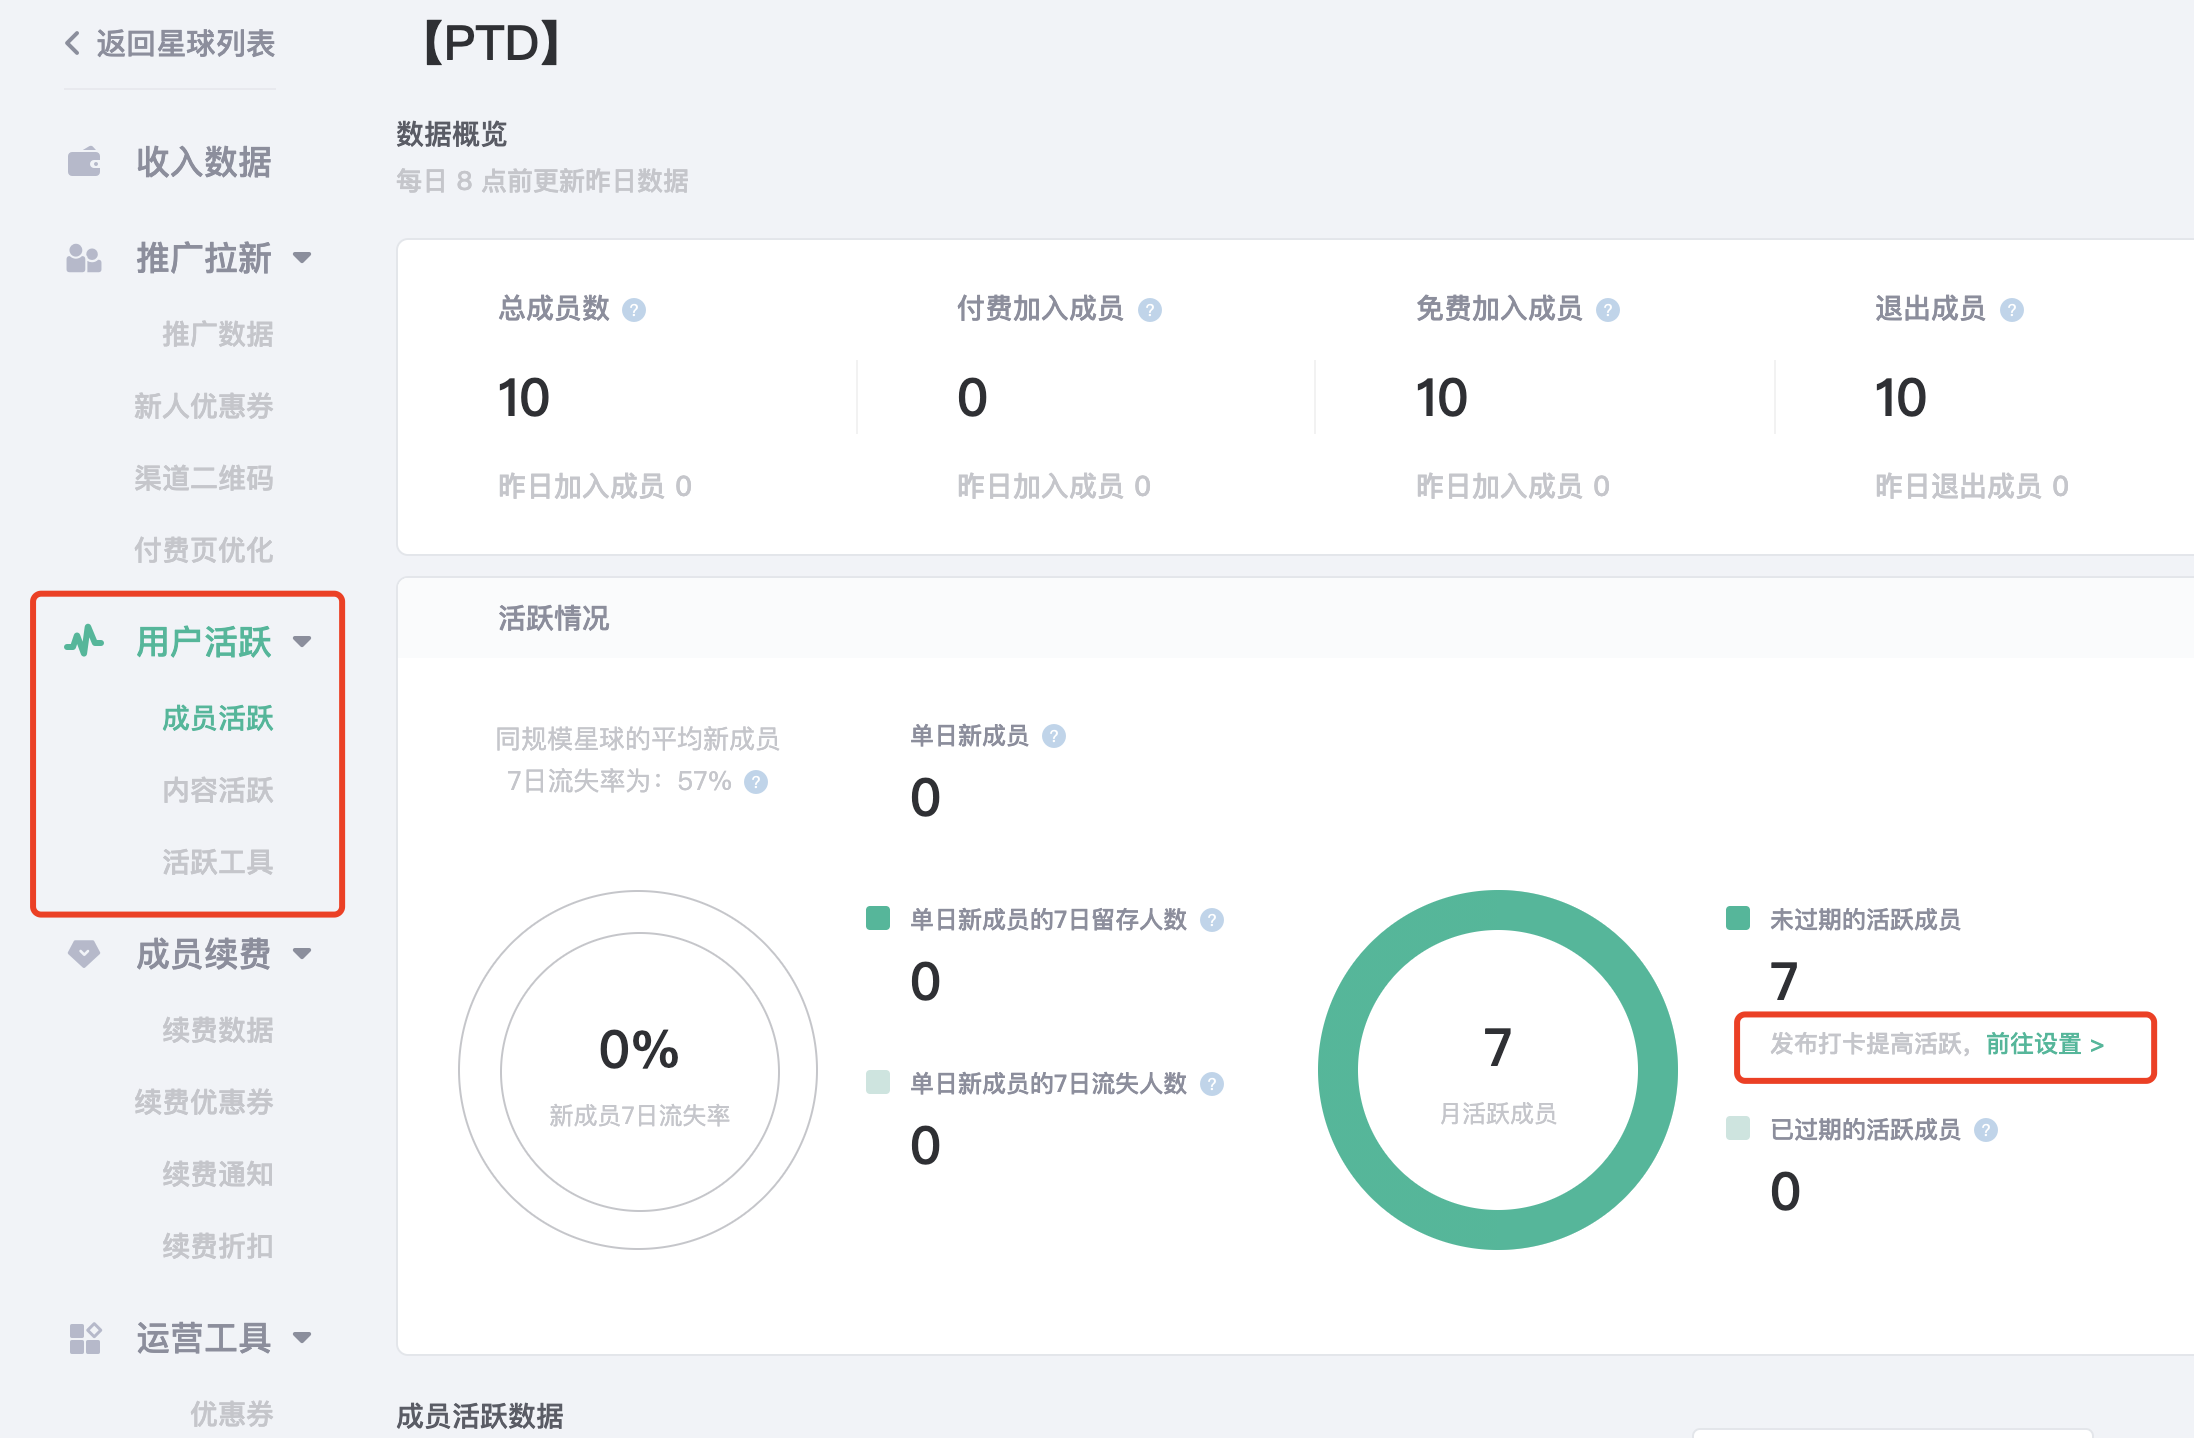Click help icon beside 7日流失率为 57%

[757, 782]
